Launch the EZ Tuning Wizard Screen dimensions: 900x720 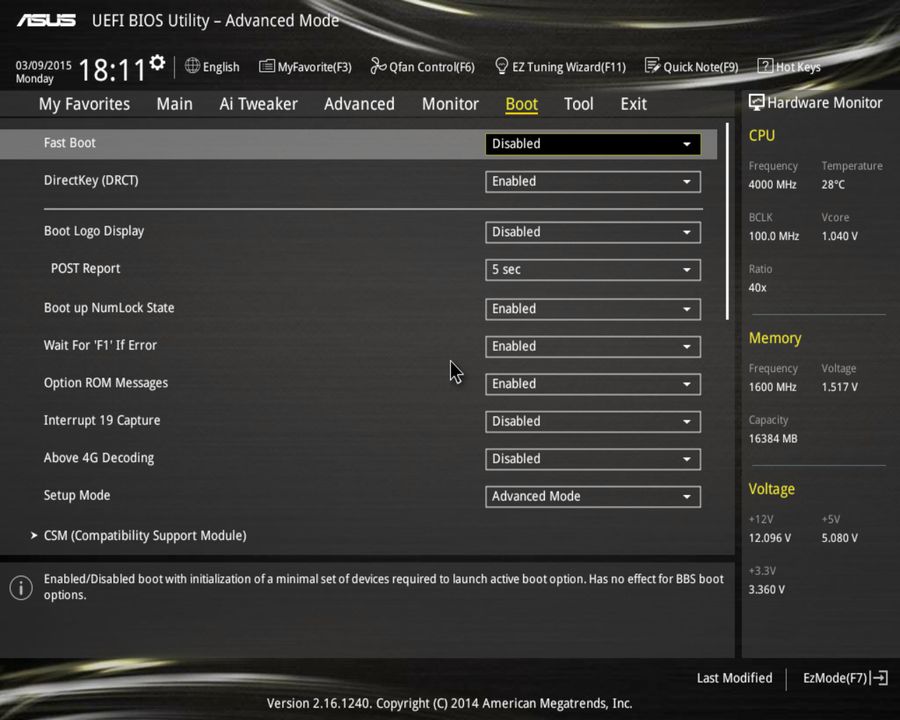tap(560, 66)
